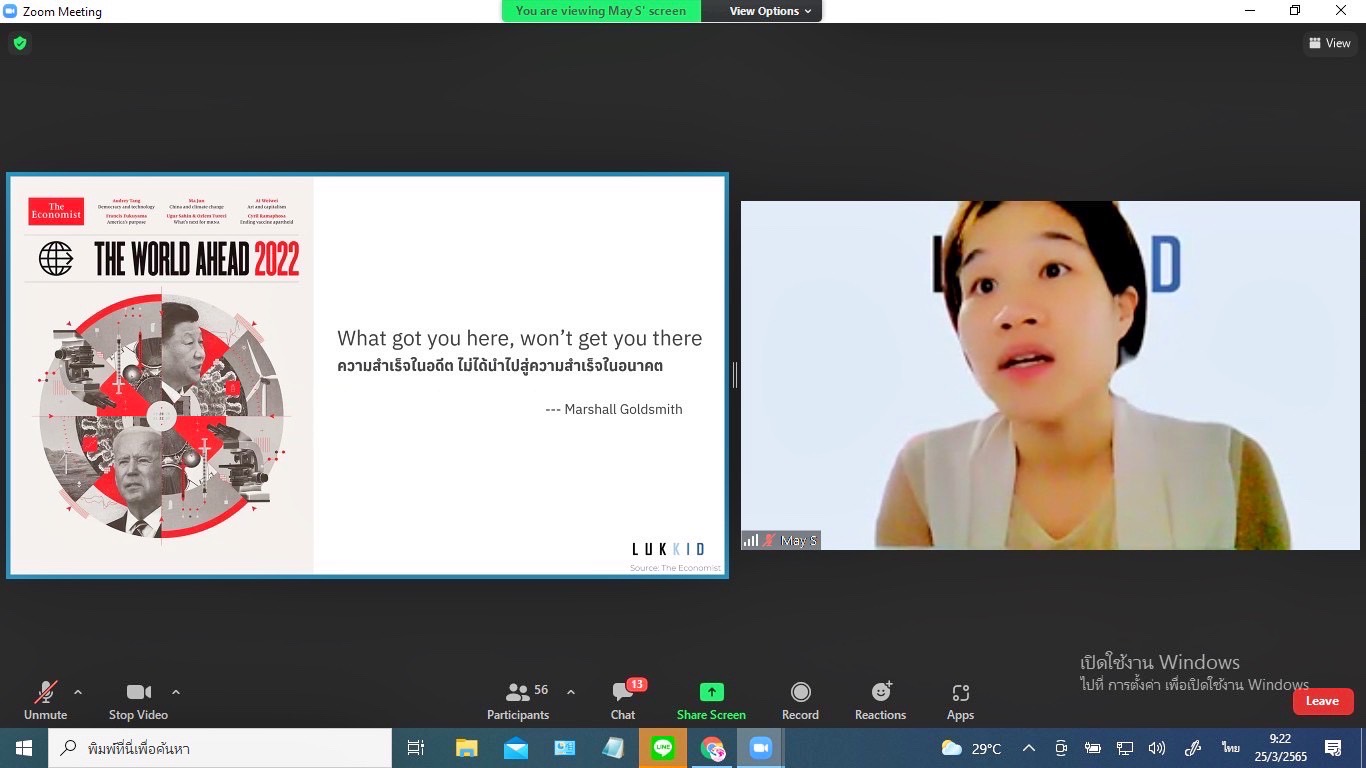Open network status tray icon
This screenshot has height=768, width=1366.
(x=1125, y=748)
